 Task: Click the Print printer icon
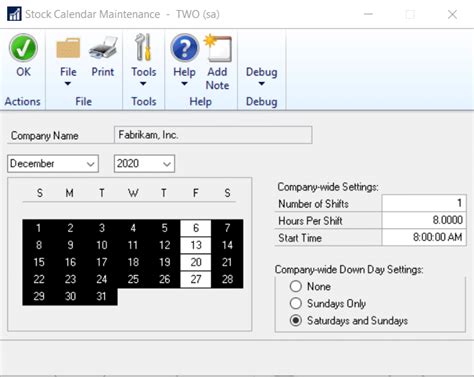point(103,48)
